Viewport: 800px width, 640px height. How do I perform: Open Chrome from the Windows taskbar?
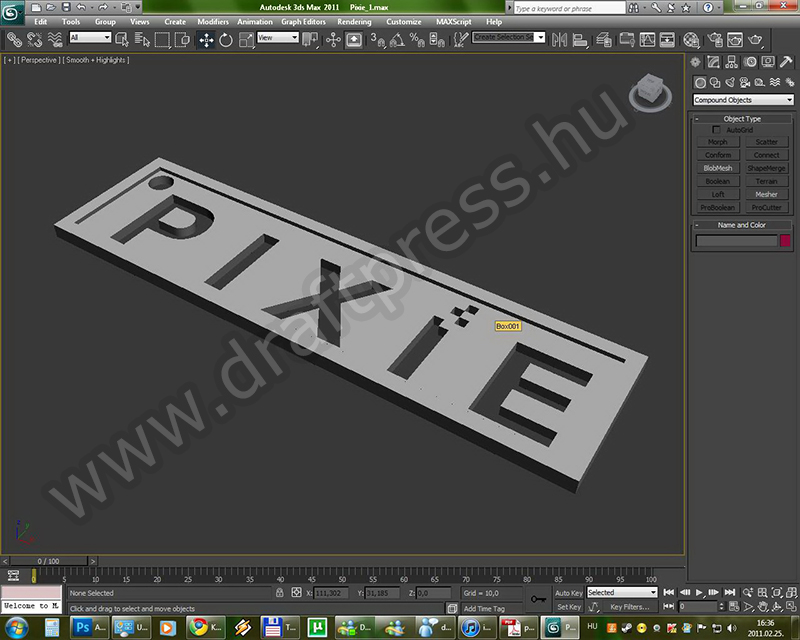[x=205, y=627]
